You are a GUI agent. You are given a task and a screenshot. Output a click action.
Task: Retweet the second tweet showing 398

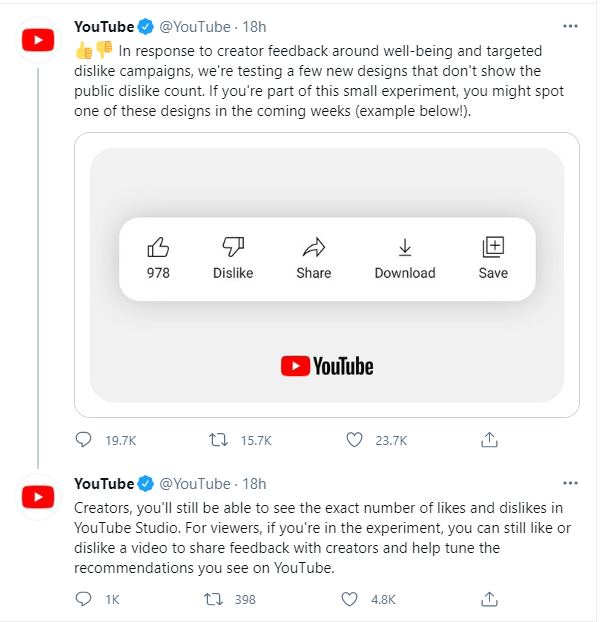tap(213, 599)
